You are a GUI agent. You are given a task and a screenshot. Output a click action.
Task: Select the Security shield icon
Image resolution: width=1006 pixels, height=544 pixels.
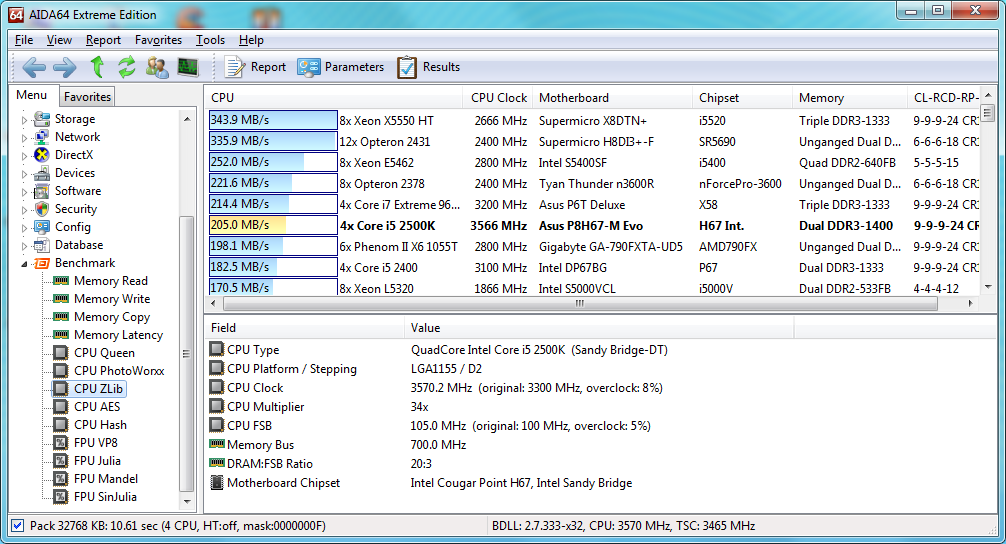[x=42, y=208]
